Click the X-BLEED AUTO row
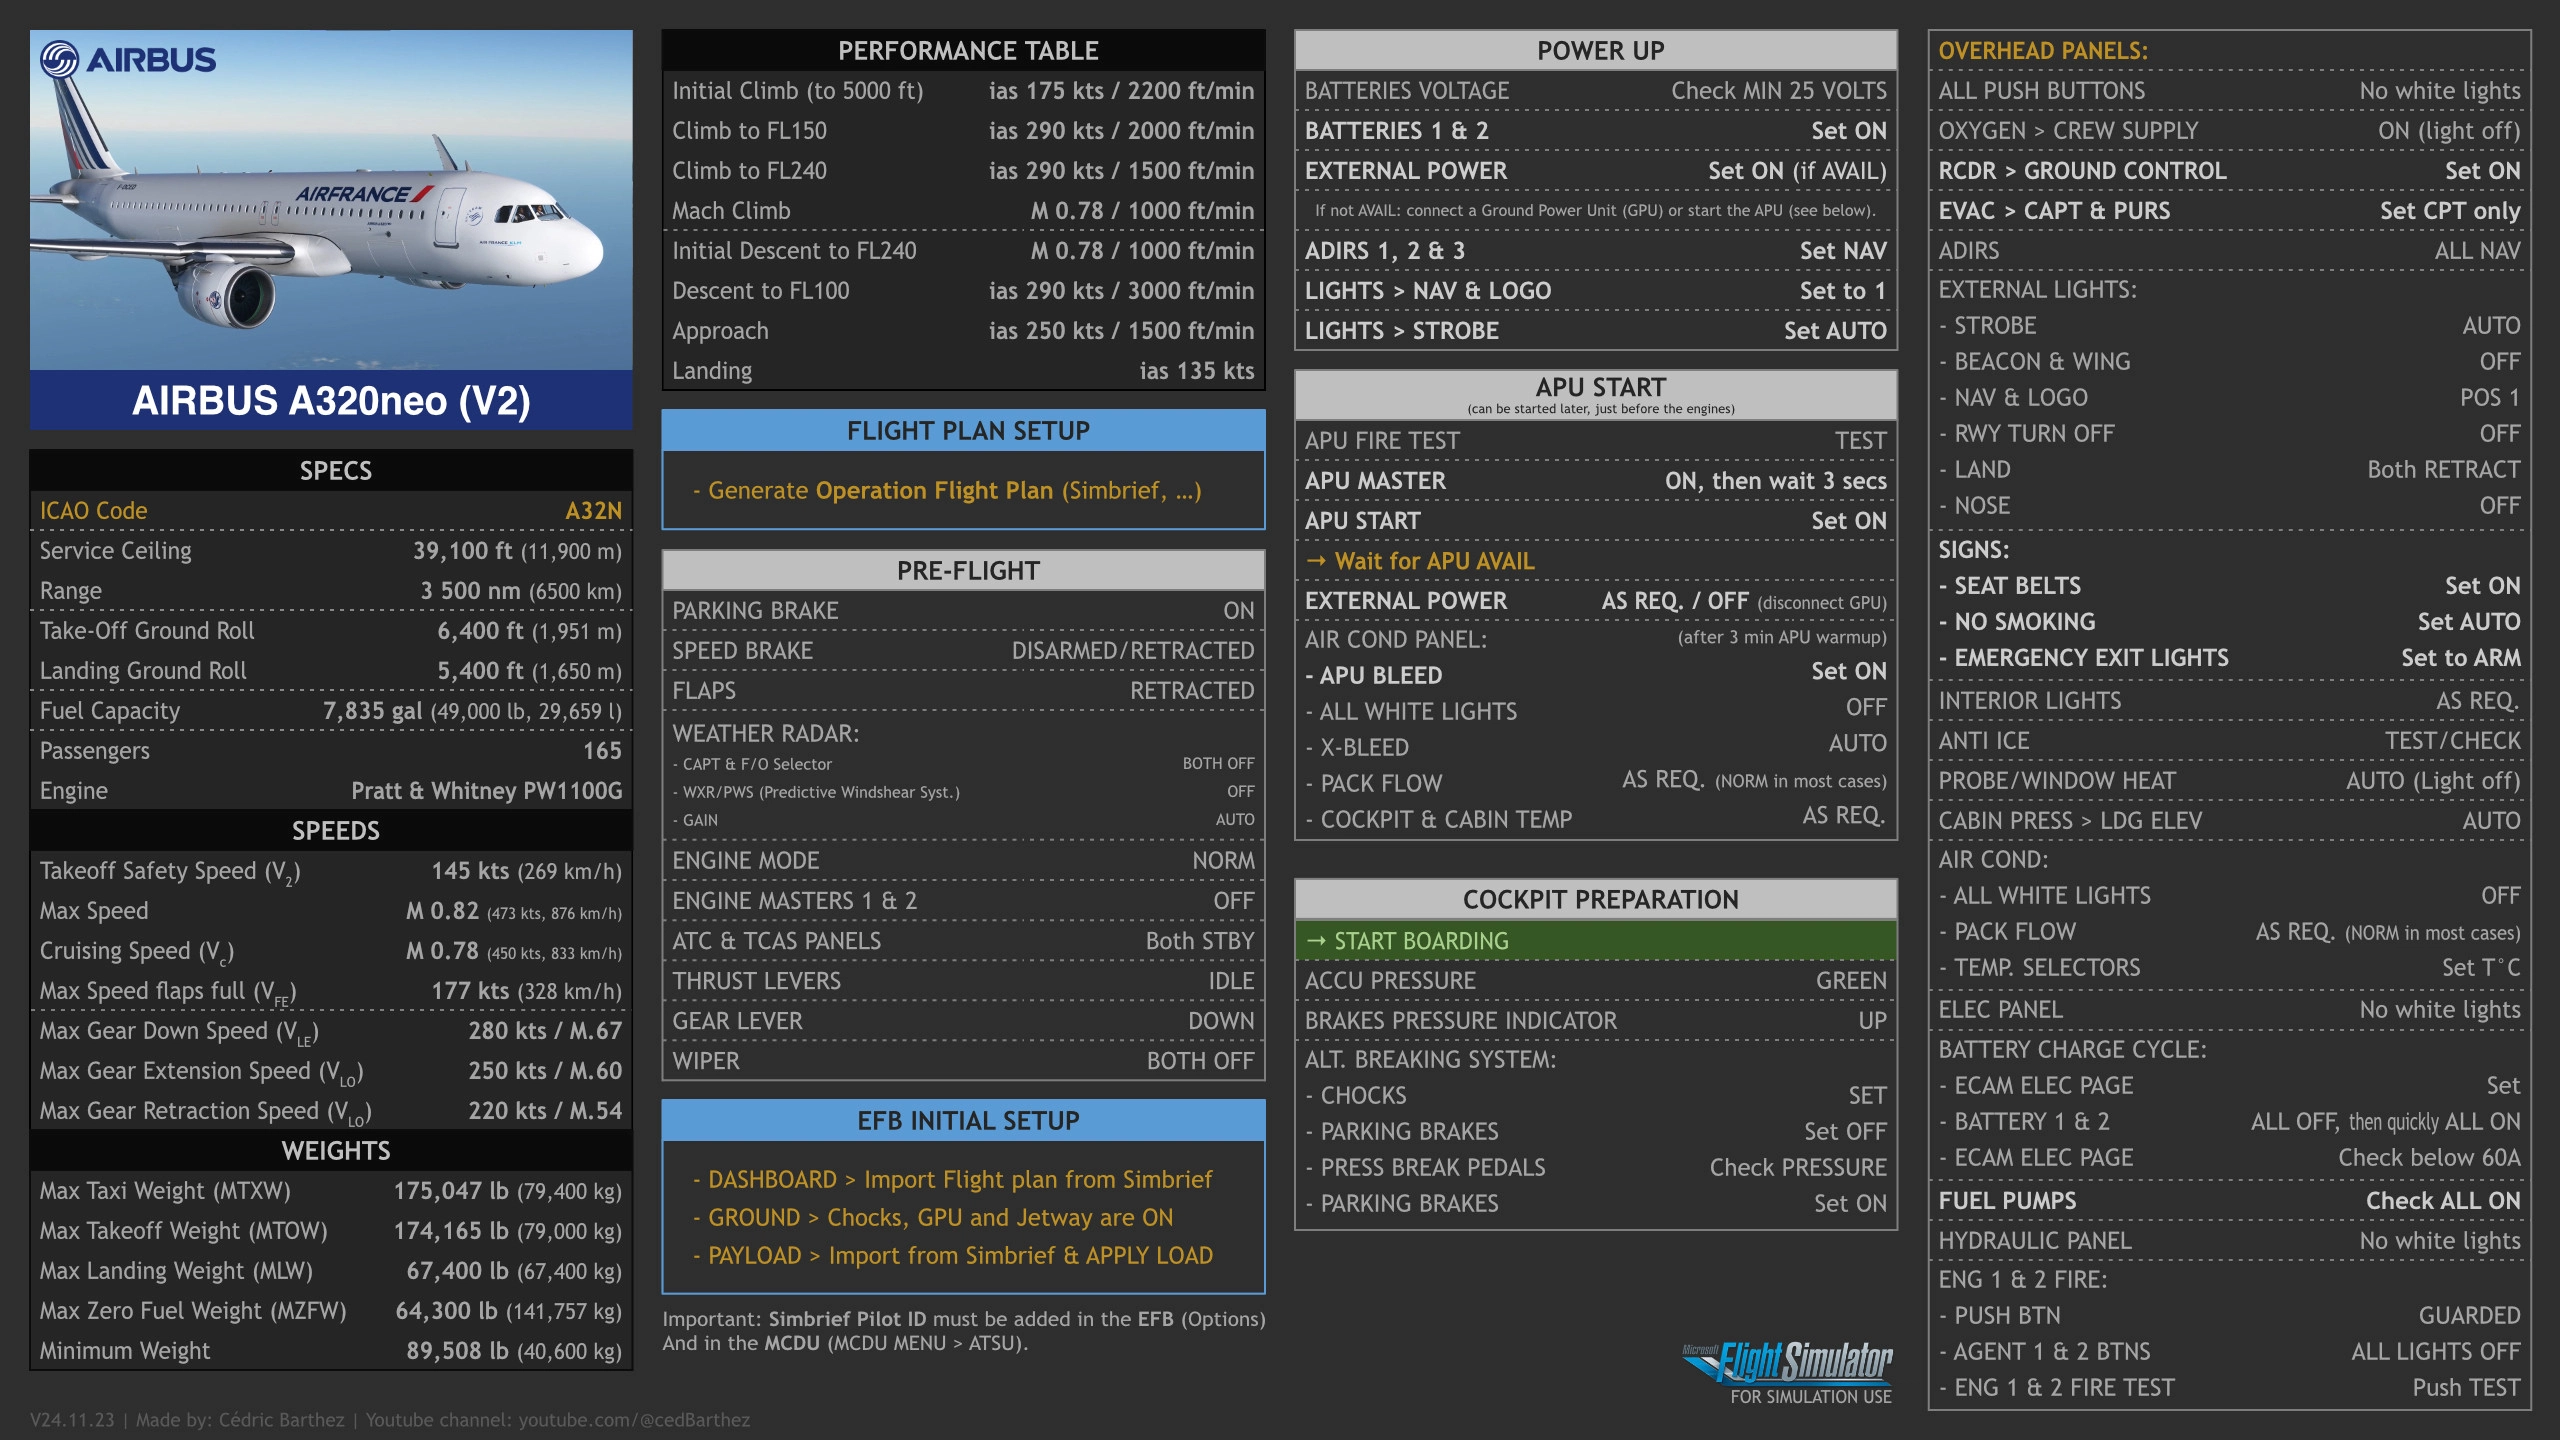The width and height of the screenshot is (2560, 1440). click(1596, 746)
